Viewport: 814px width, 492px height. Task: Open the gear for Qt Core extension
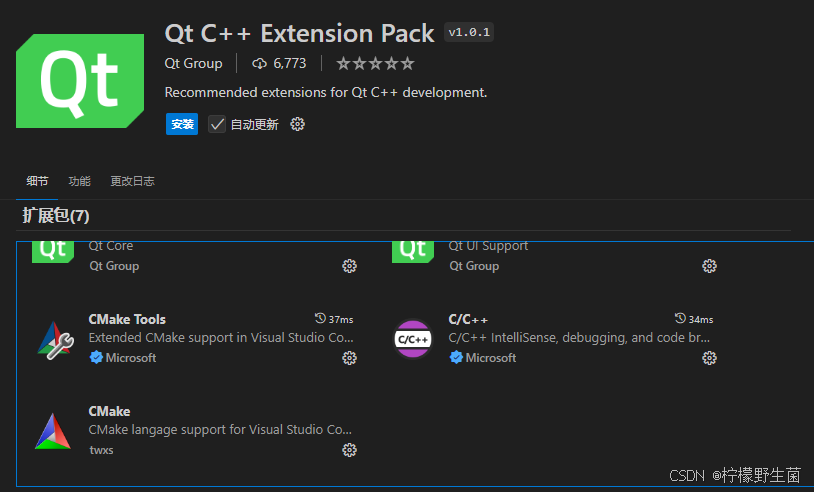click(x=349, y=266)
